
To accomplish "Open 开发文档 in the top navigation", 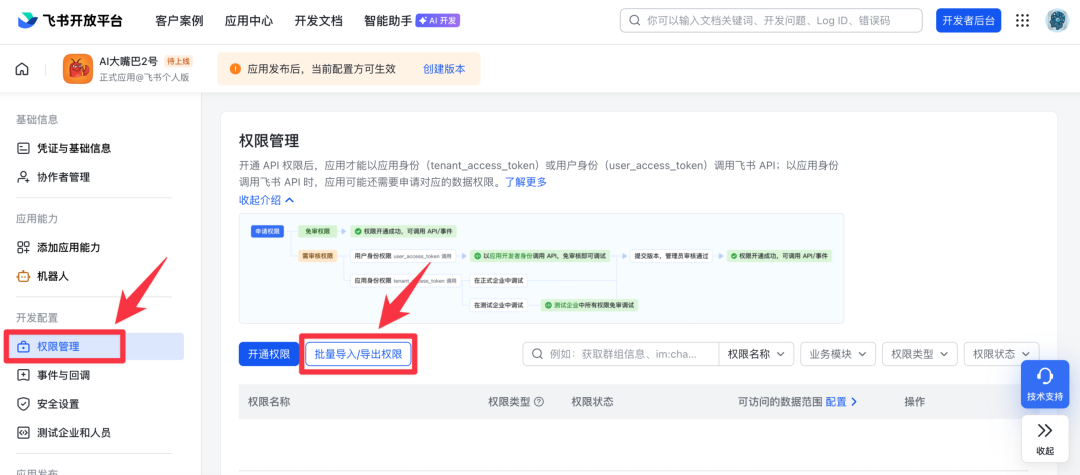I will tap(318, 21).
